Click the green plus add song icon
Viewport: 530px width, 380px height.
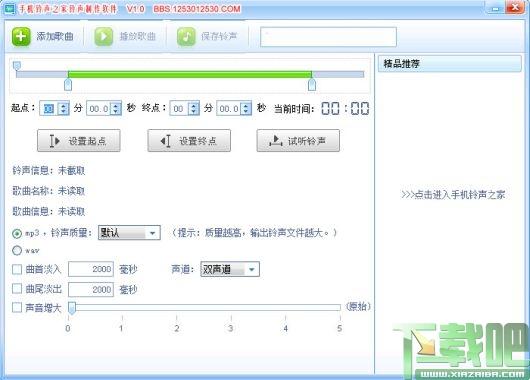pyautogui.click(x=21, y=36)
